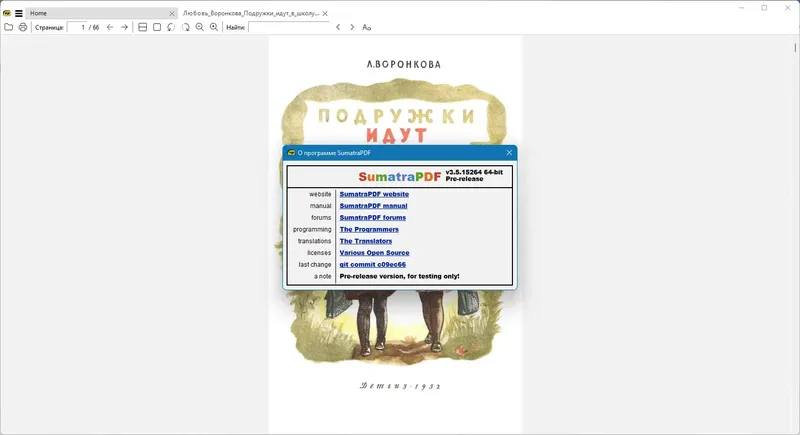Rotate the page counterclockwise
The width and height of the screenshot is (800, 435).
coord(171,27)
